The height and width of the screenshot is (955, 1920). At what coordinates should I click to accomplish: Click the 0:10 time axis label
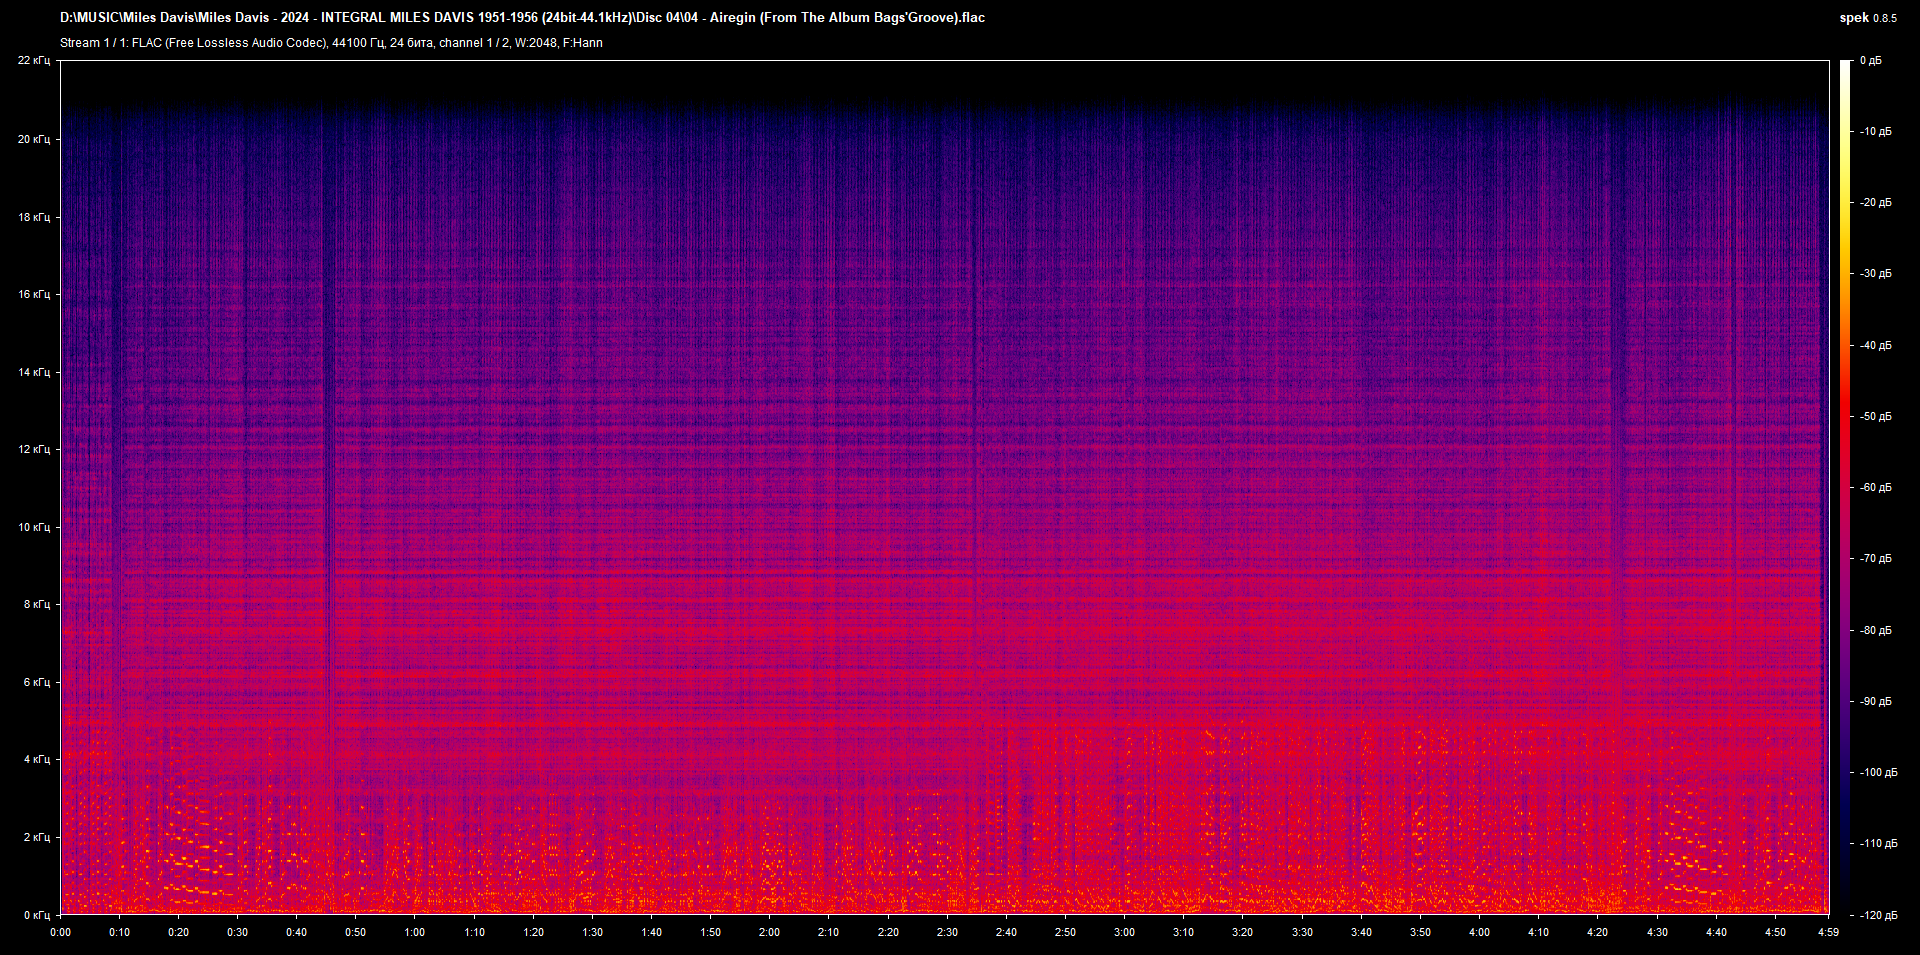click(x=119, y=932)
